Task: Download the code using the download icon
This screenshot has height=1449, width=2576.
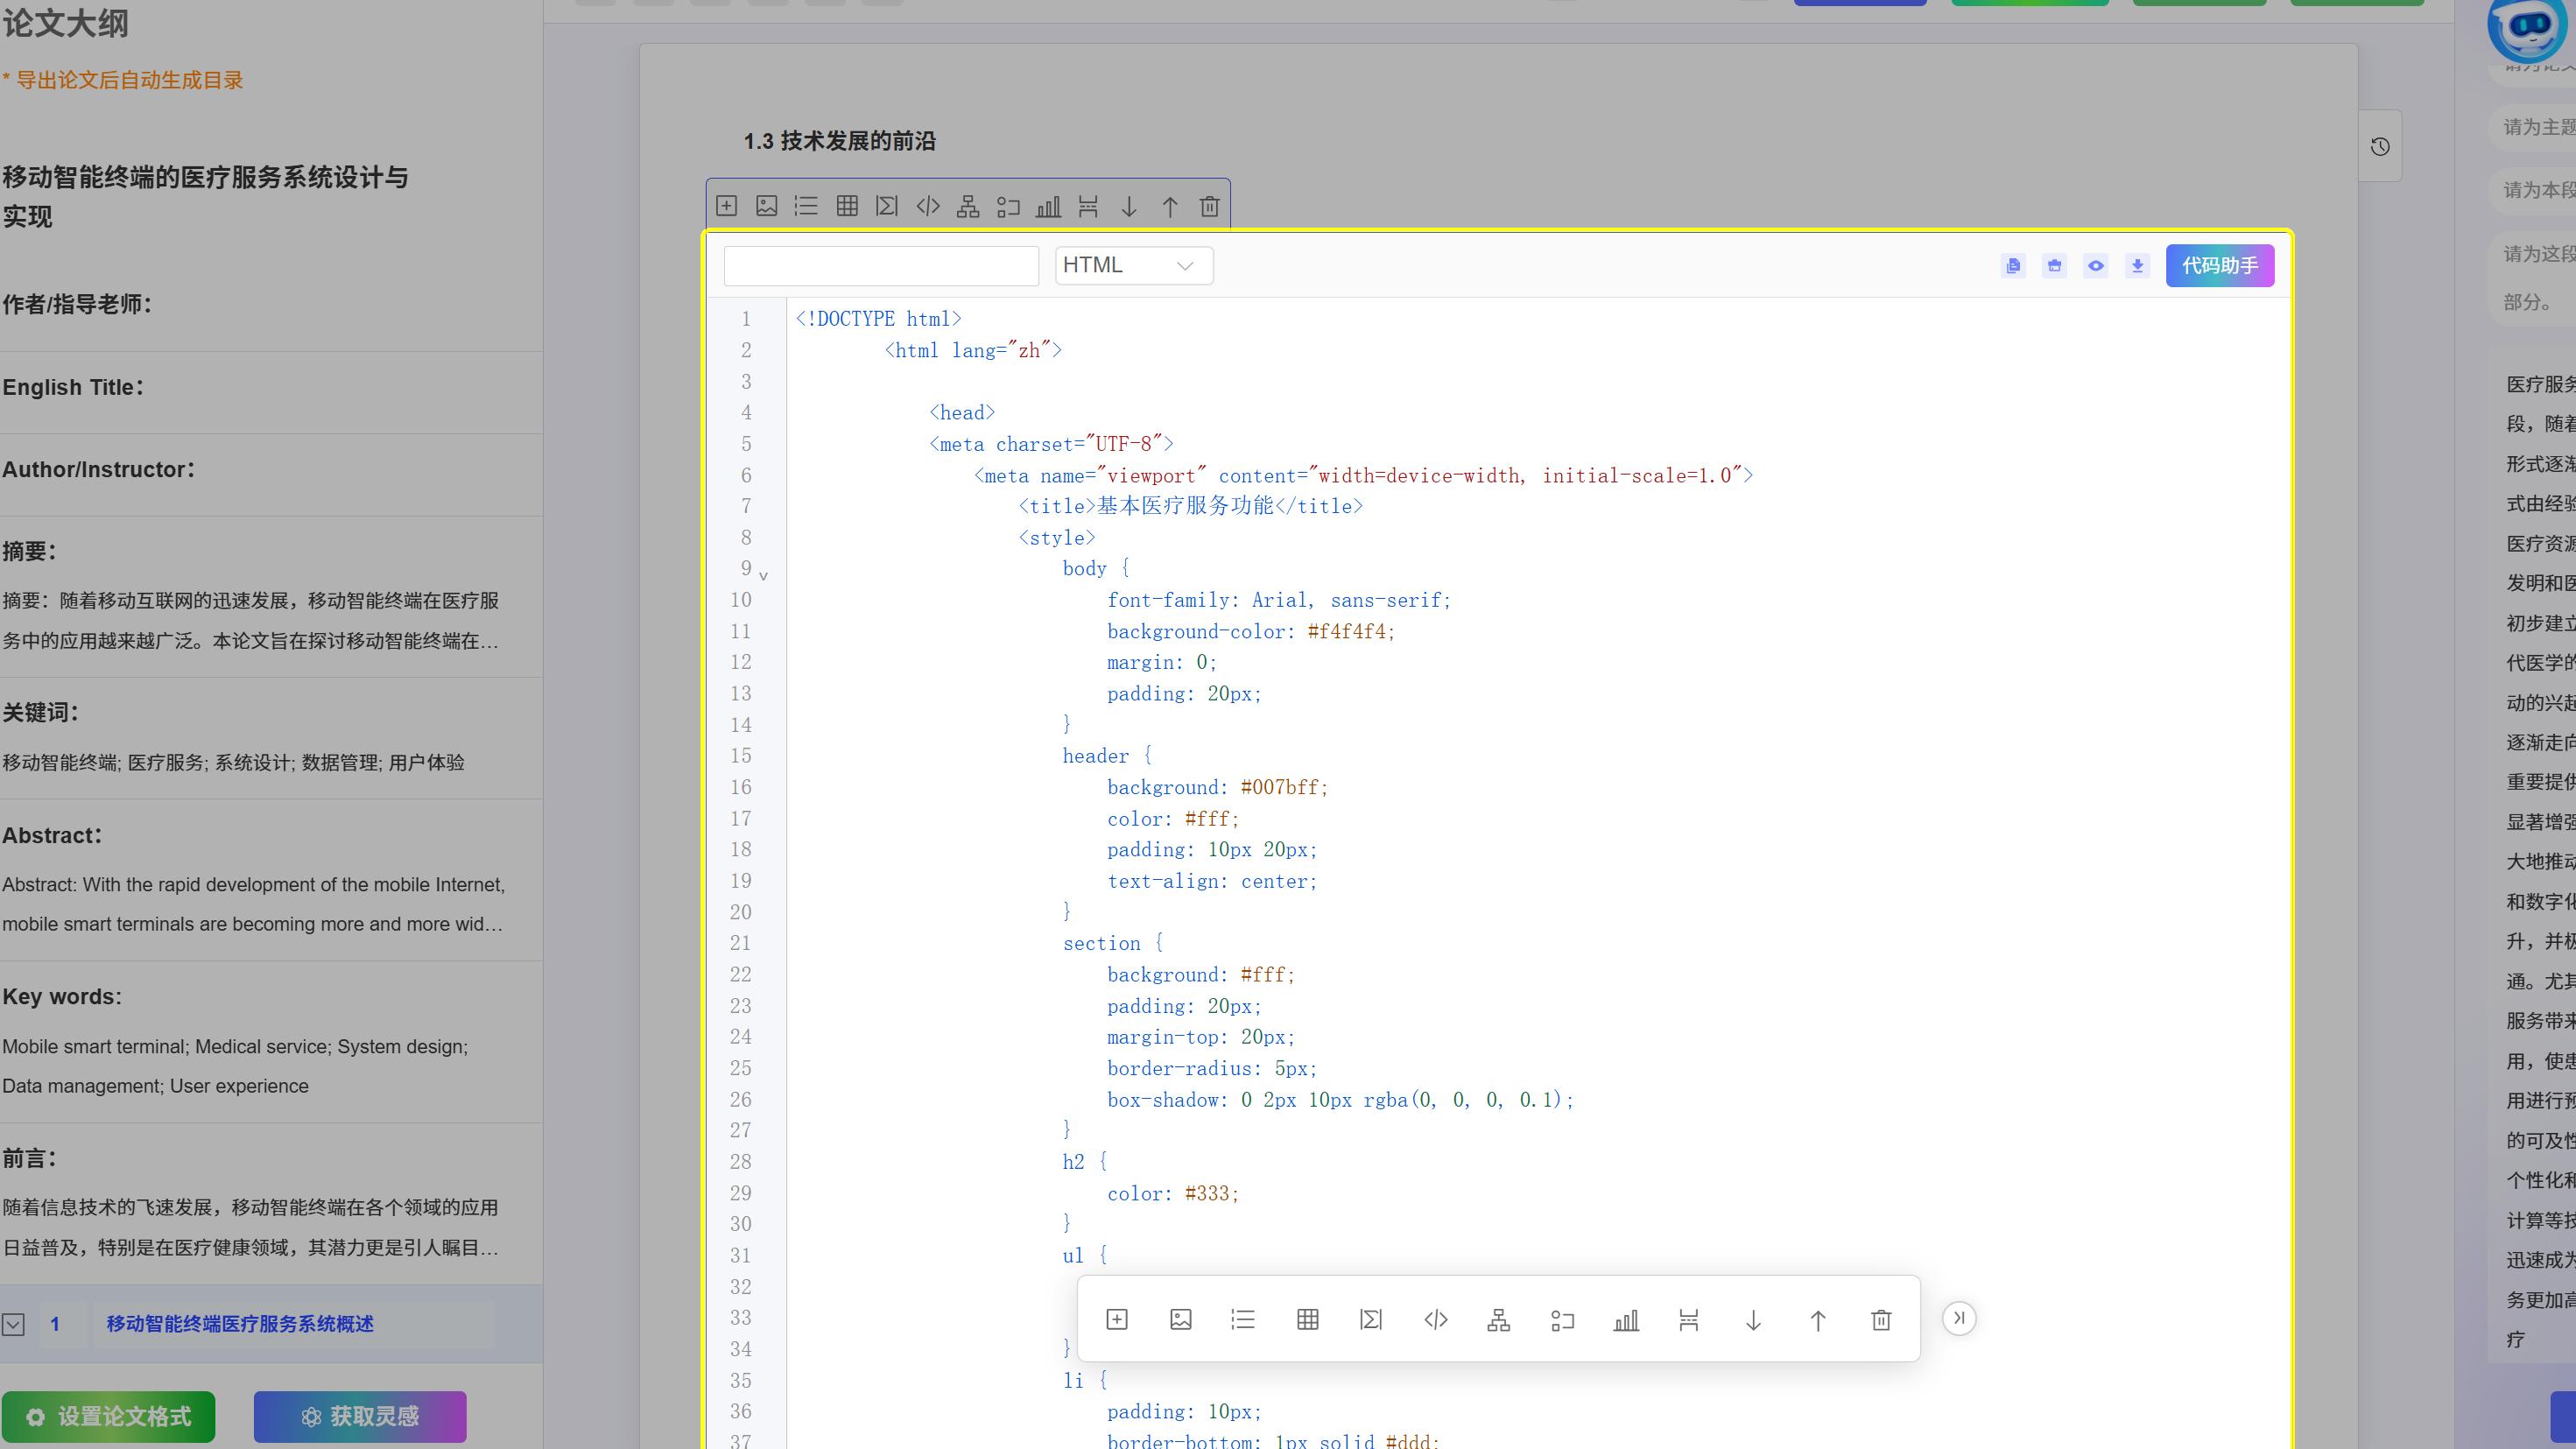Action: (x=2137, y=266)
